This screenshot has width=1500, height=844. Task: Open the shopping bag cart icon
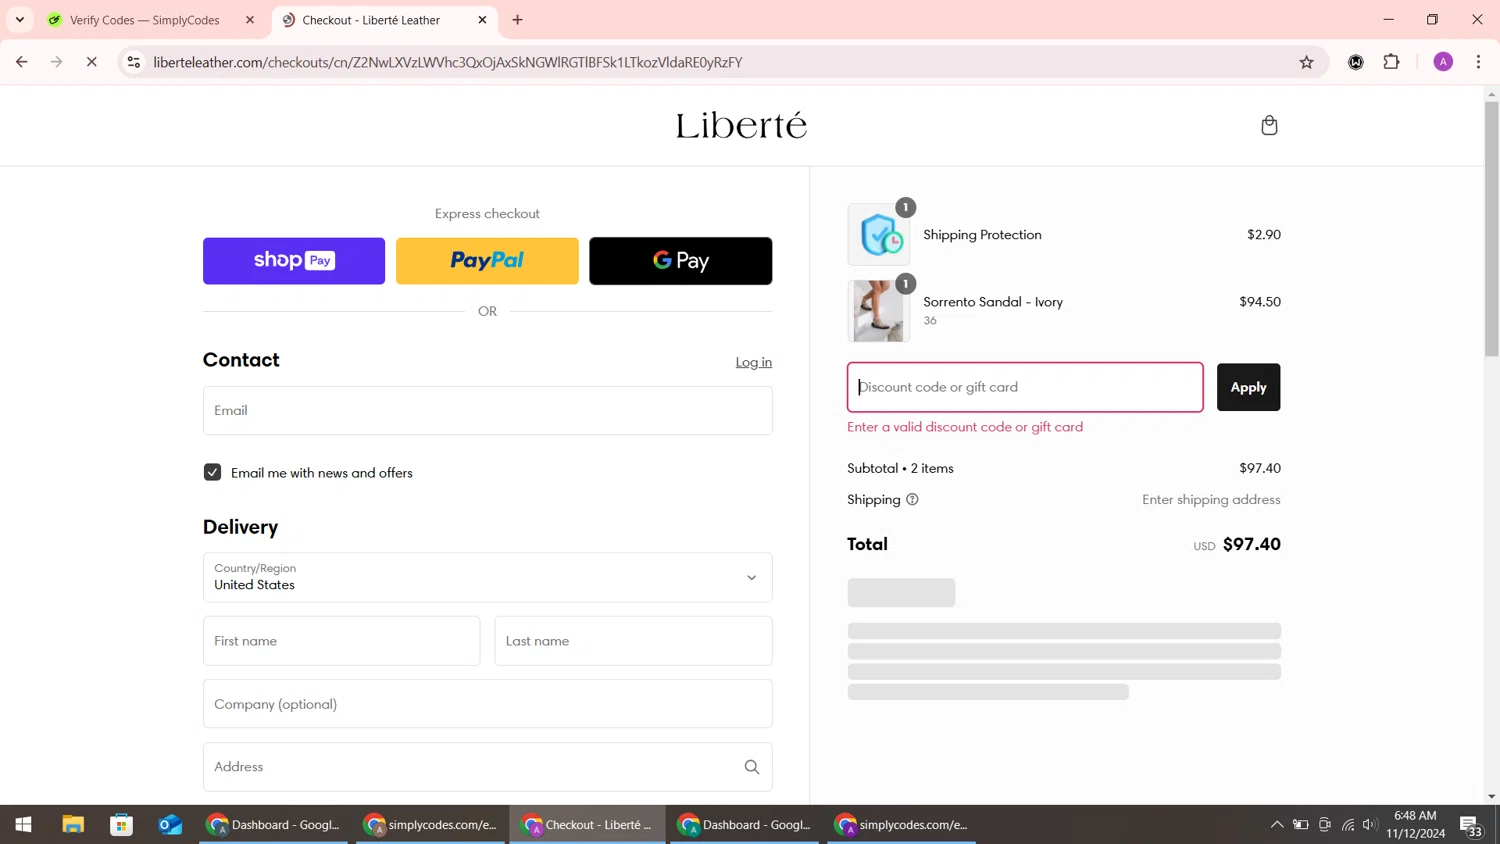point(1269,125)
